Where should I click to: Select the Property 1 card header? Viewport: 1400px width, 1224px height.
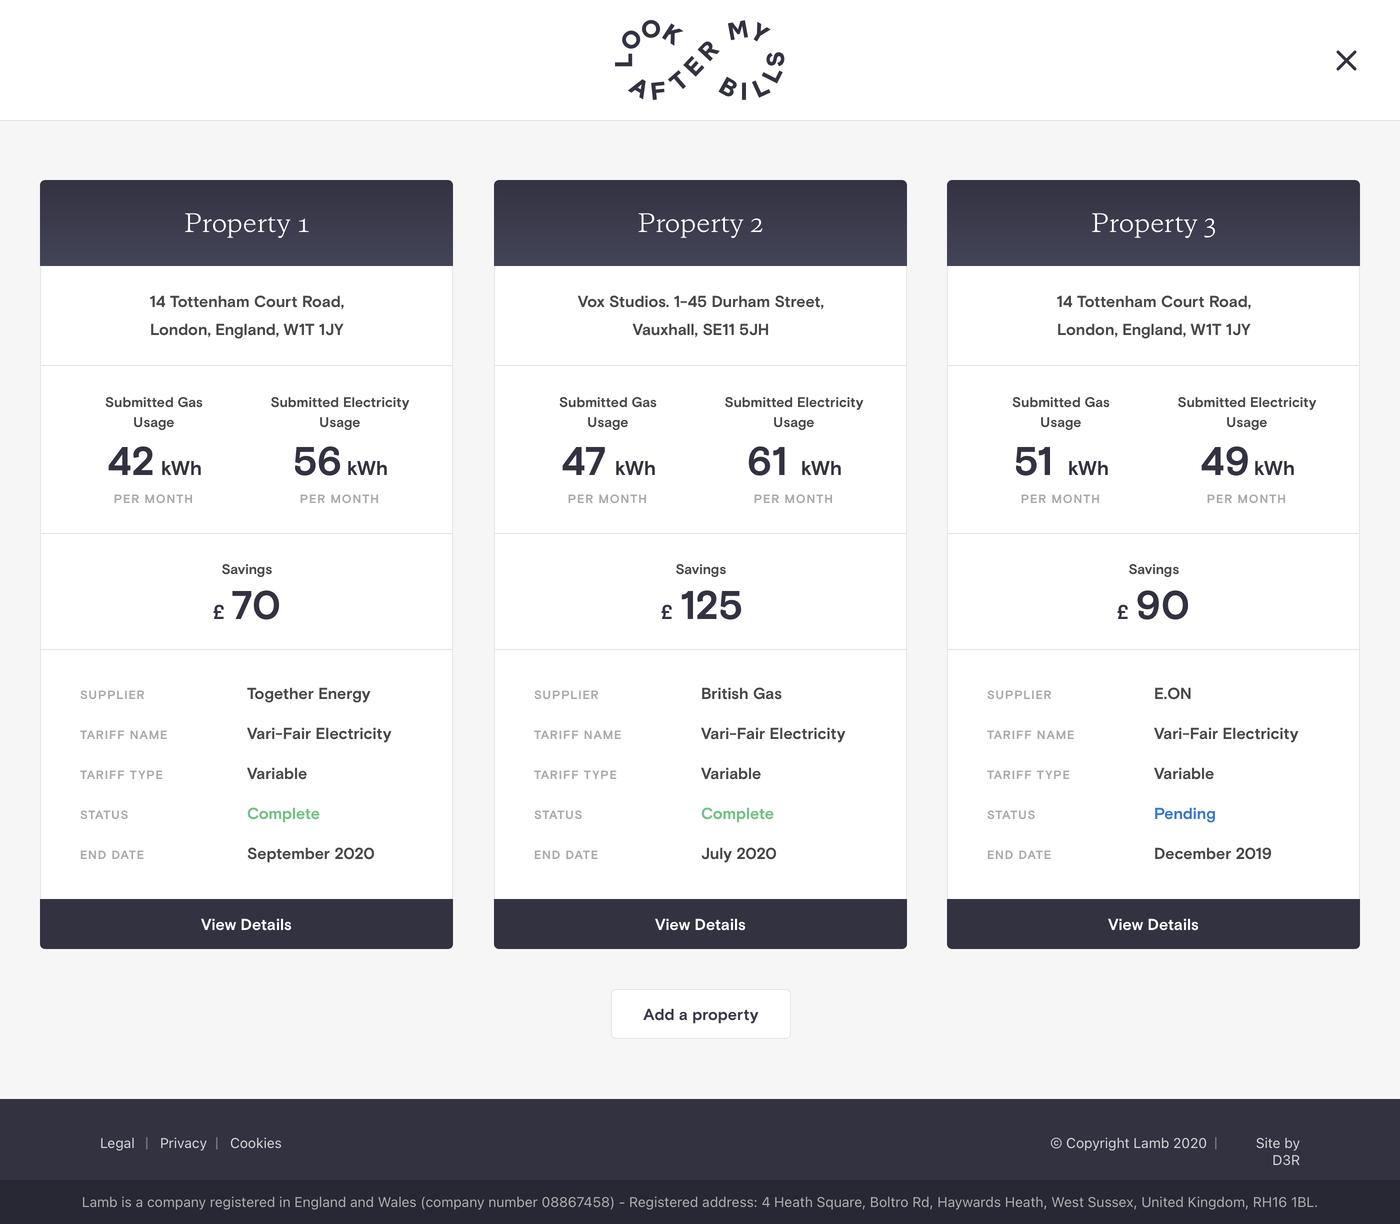[246, 223]
